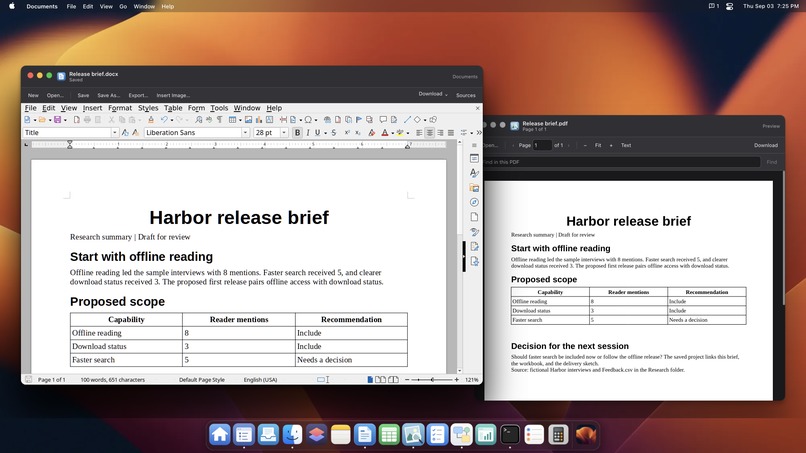Screen dimensions: 806x453
Task: Set paragraph alignment to centered
Action: point(430,133)
